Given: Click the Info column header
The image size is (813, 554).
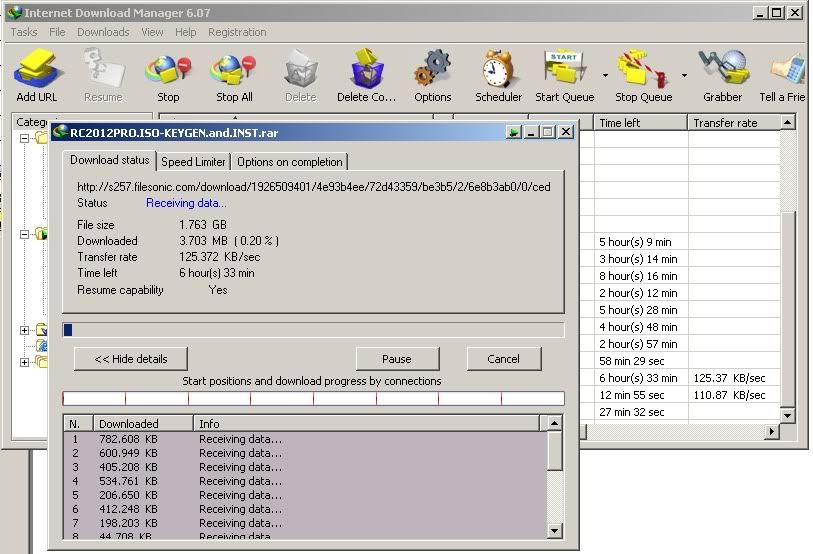Looking at the screenshot, I should pyautogui.click(x=366, y=424).
